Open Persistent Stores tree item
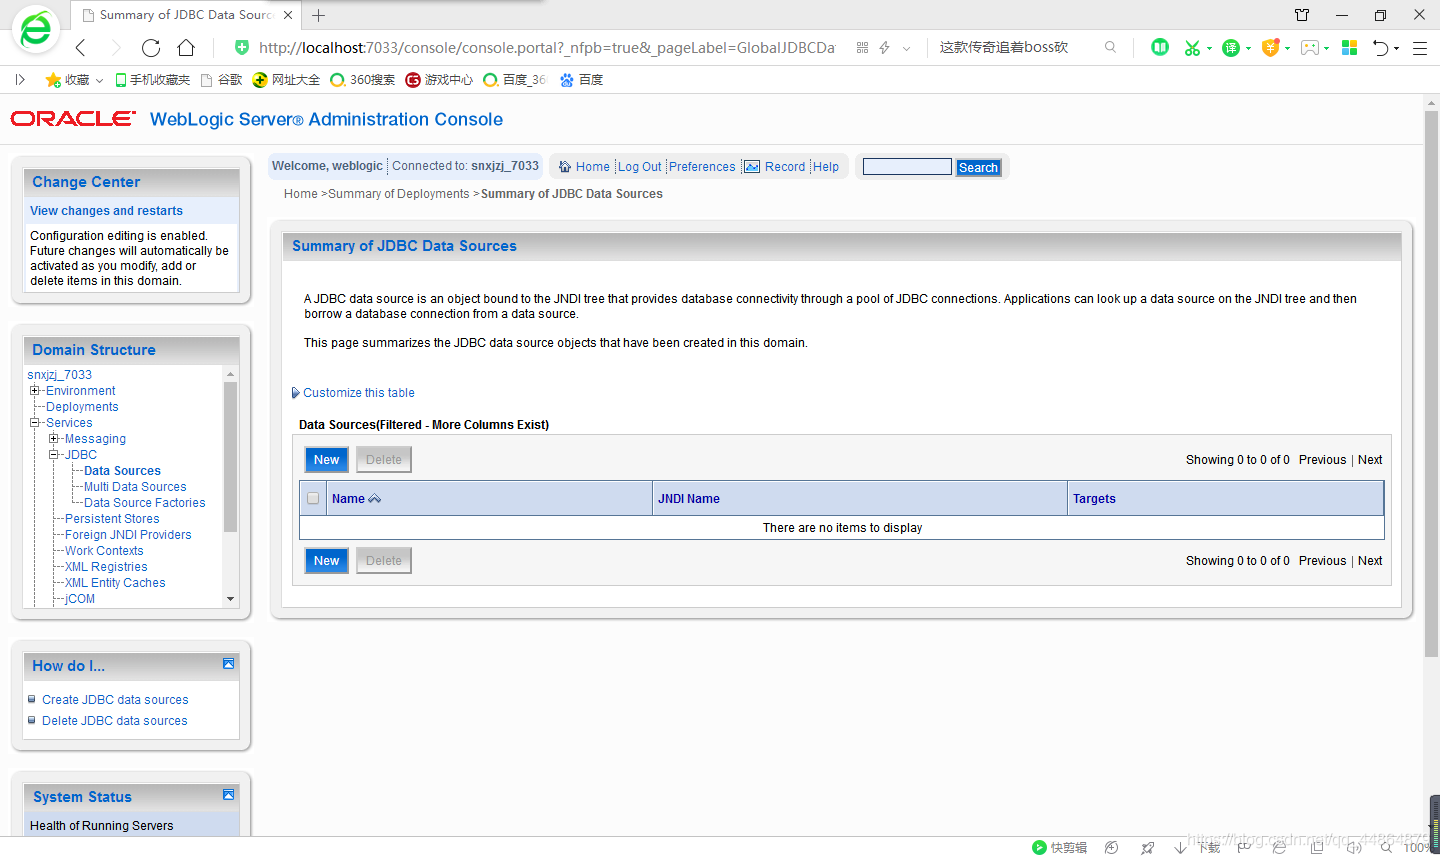This screenshot has height=858, width=1440. 112,519
